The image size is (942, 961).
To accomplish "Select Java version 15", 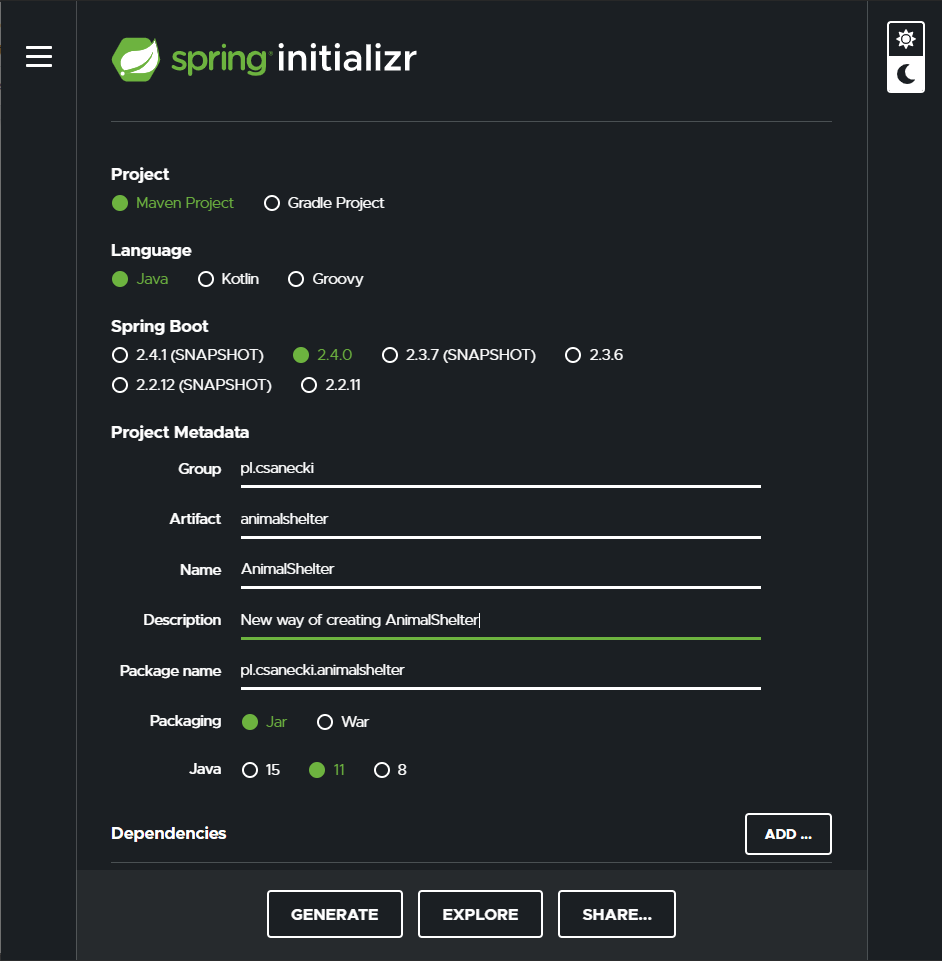I will click(x=261, y=770).
